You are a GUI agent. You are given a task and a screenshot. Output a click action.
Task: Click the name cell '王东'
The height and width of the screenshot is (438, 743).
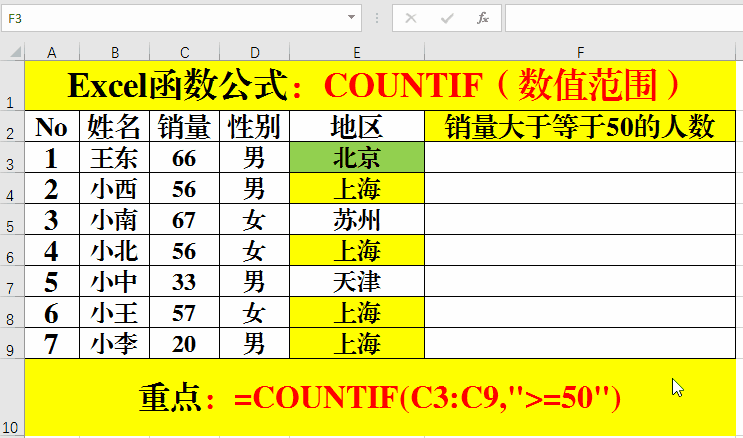click(115, 157)
